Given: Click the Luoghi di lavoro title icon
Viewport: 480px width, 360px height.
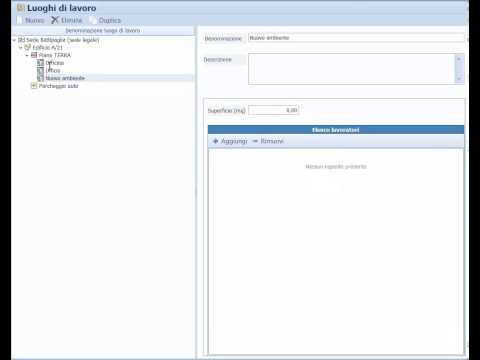Looking at the screenshot, I should pyautogui.click(x=21, y=7).
